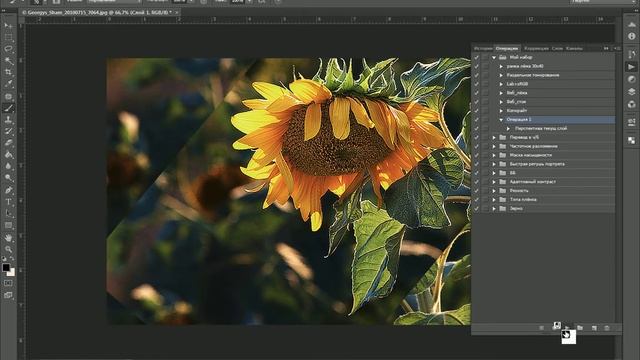Select the Path Selection tool
Image resolution: width=640 pixels, height=360 pixels.
8,213
